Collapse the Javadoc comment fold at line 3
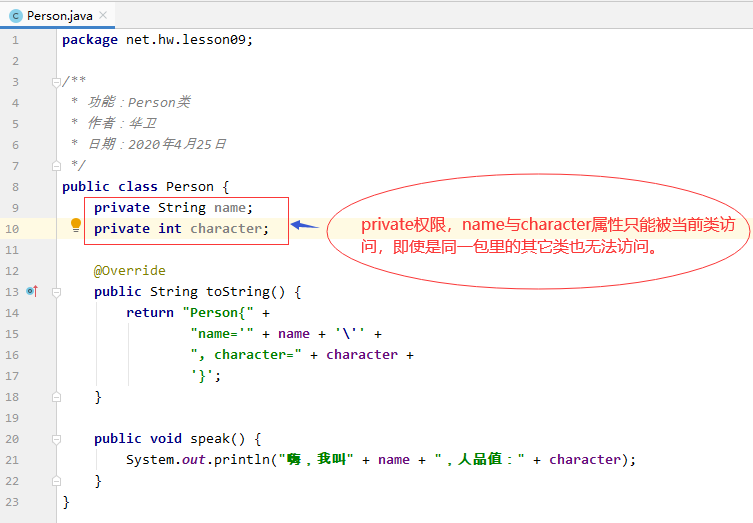Screen dimensions: 753x523 [x=56, y=82]
